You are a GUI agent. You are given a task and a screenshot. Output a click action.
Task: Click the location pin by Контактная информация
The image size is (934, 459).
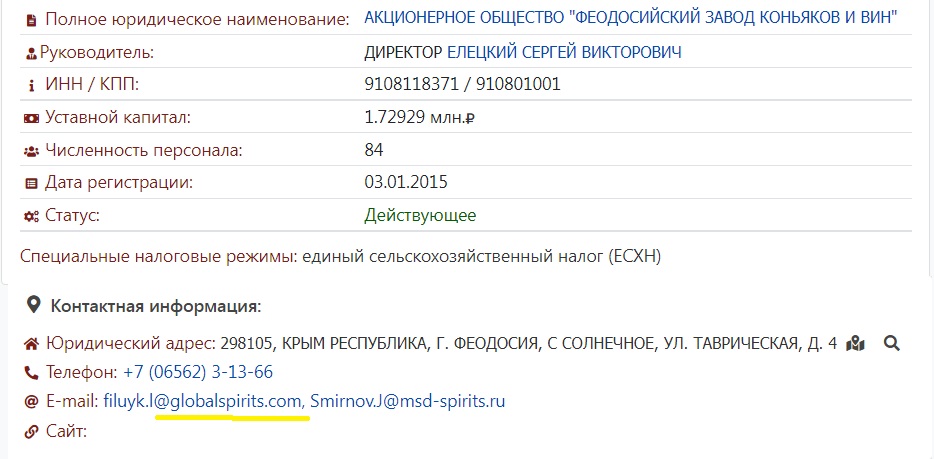[x=34, y=304]
